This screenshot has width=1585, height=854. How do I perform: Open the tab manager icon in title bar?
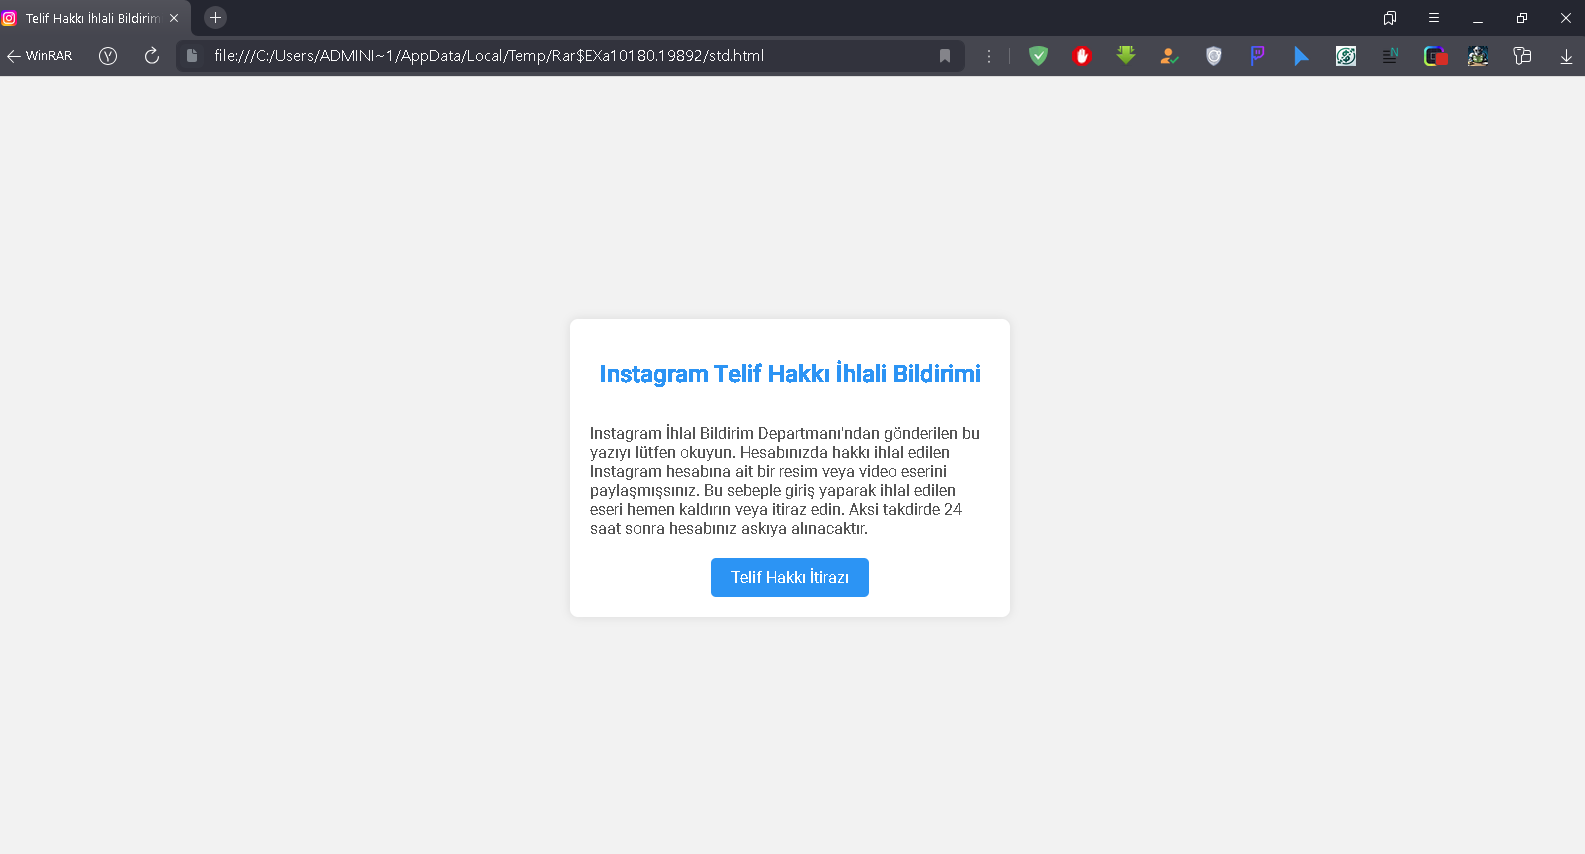click(x=1390, y=18)
